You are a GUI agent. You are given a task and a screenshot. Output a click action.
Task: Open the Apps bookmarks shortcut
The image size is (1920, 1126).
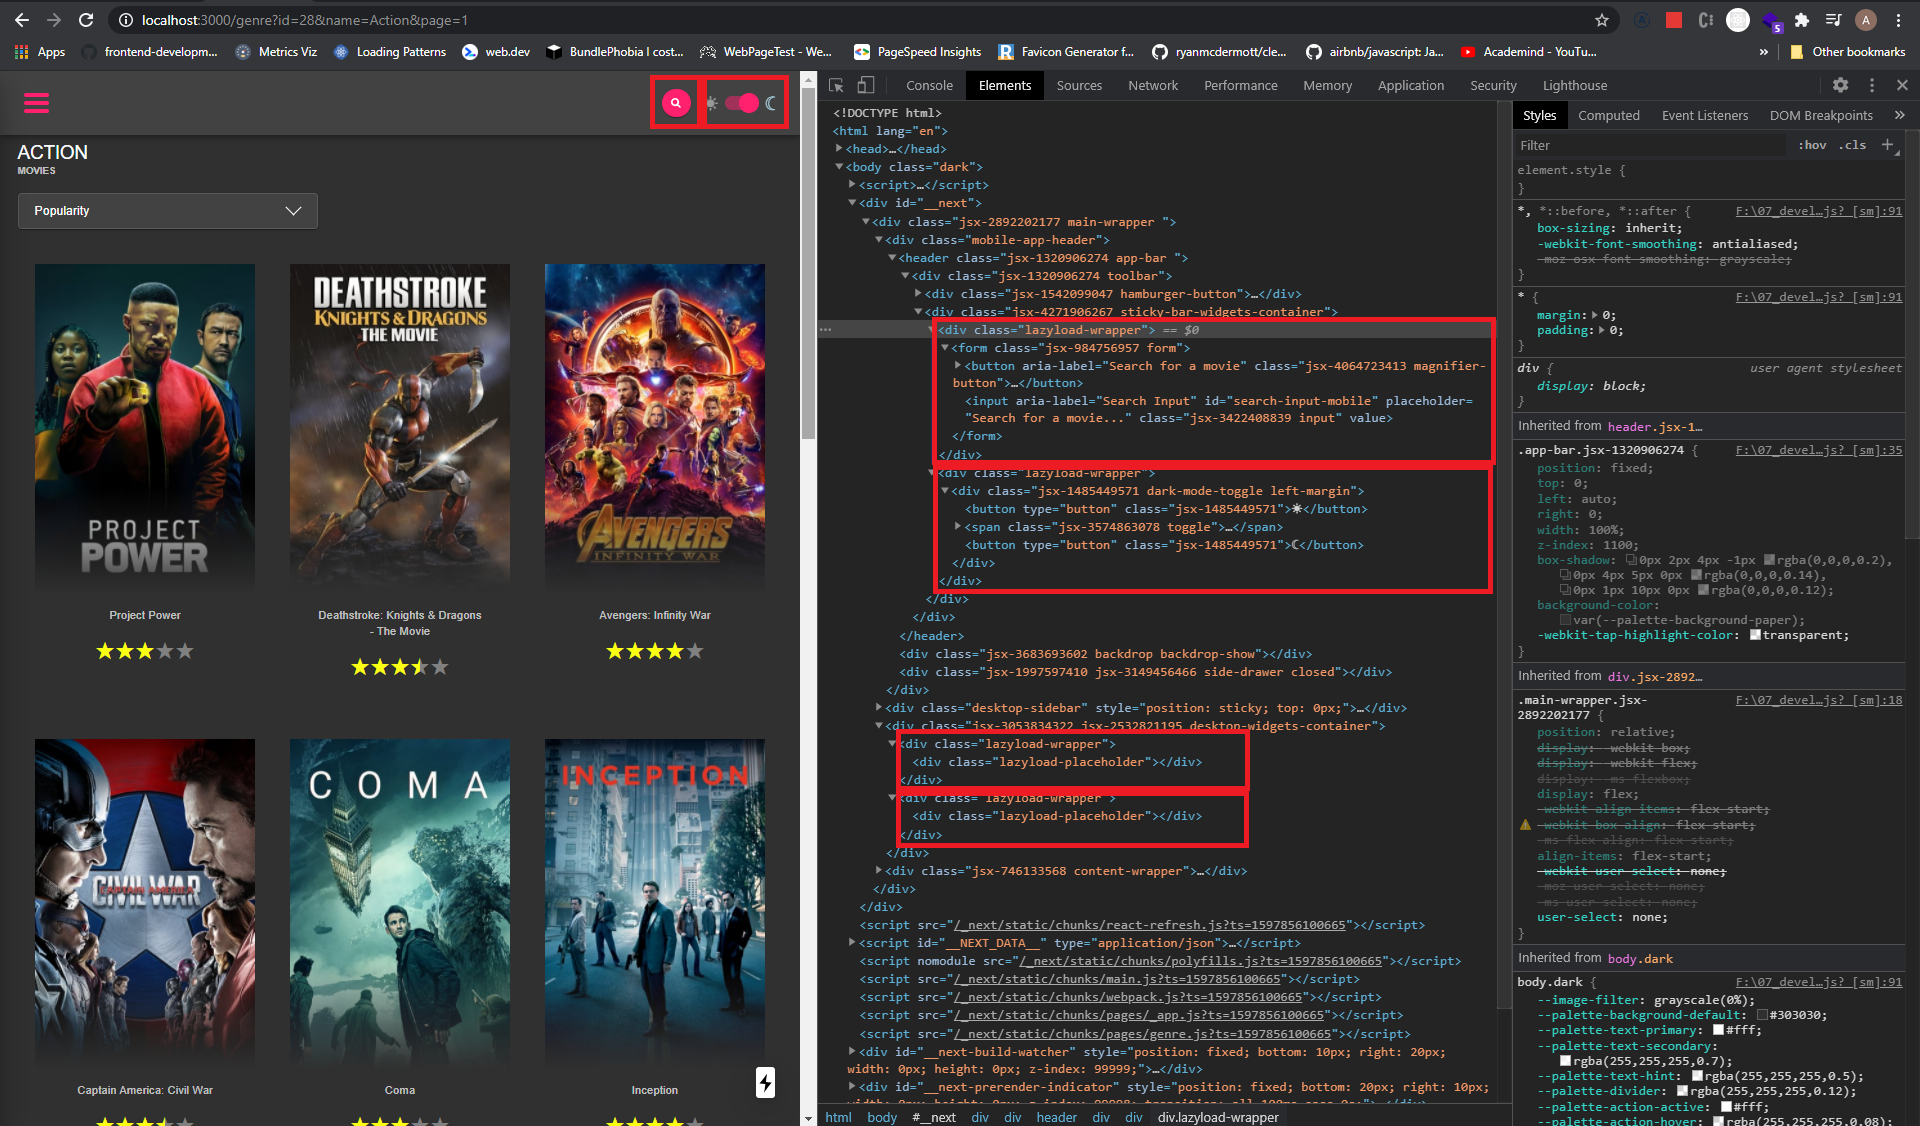40,52
